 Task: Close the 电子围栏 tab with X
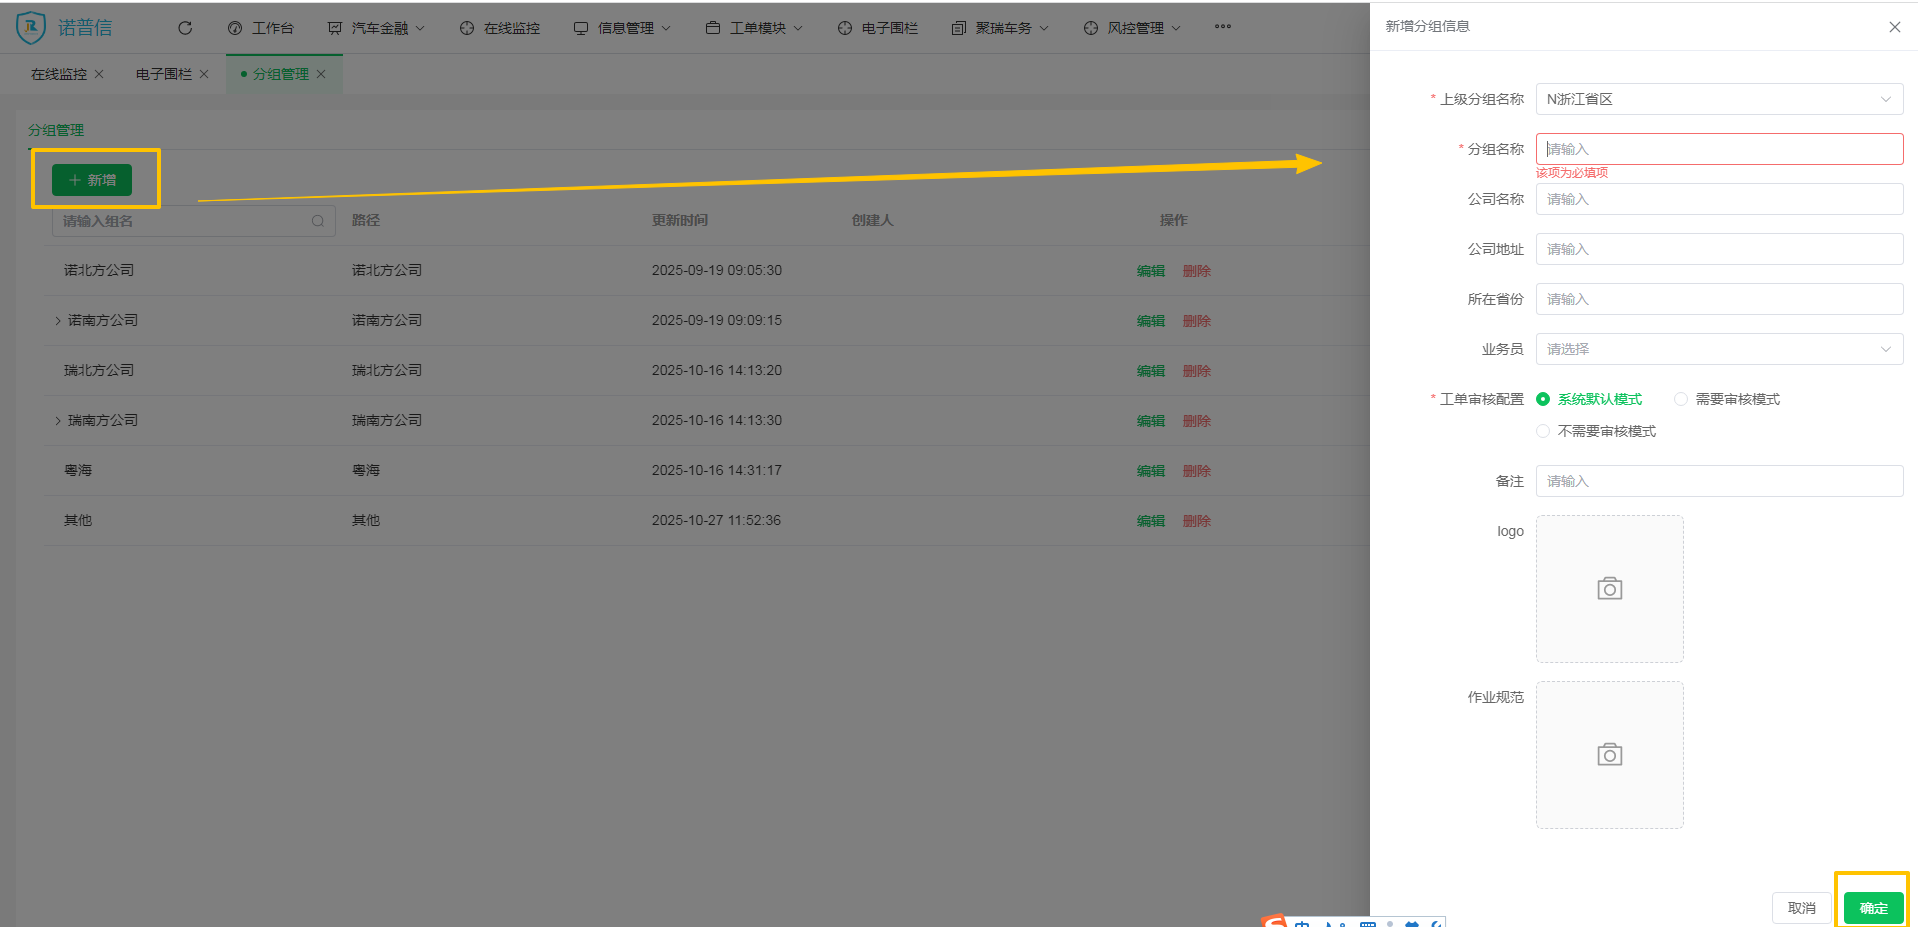point(204,74)
